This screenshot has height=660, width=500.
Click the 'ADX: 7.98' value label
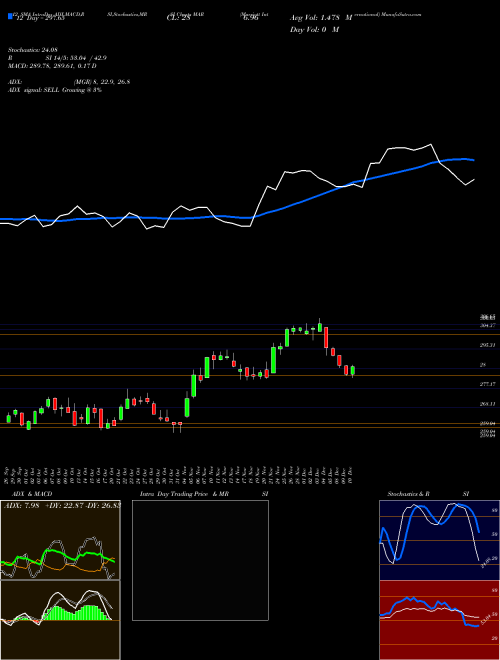(x=21, y=505)
